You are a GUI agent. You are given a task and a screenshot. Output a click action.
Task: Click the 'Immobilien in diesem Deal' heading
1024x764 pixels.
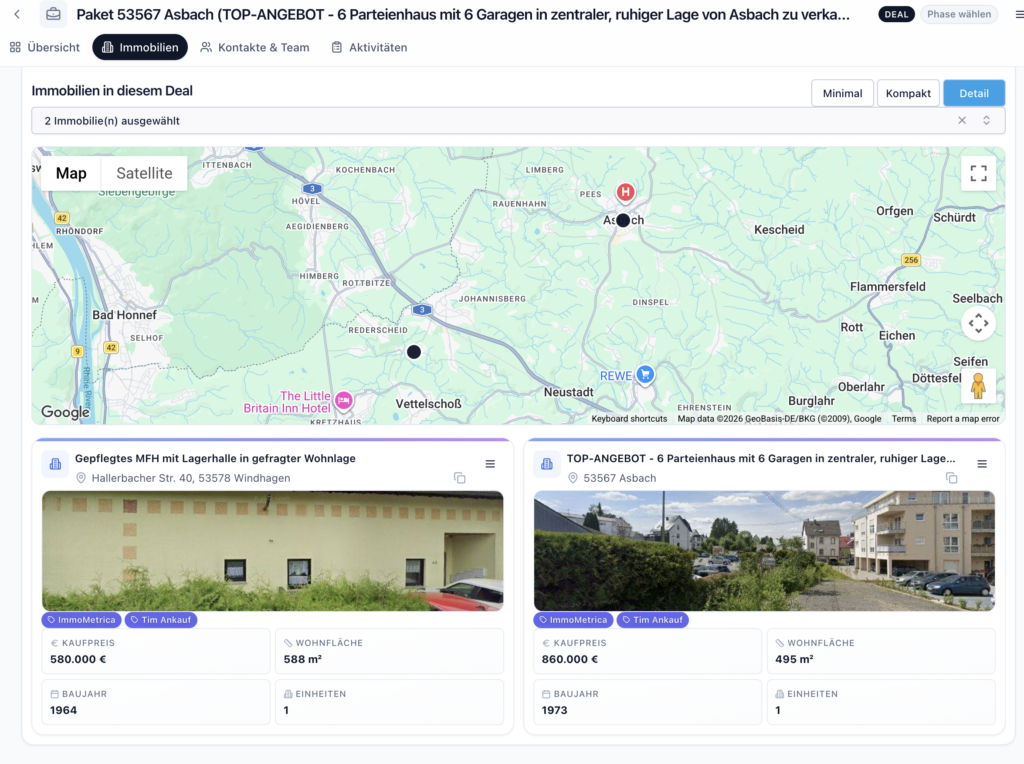112,91
